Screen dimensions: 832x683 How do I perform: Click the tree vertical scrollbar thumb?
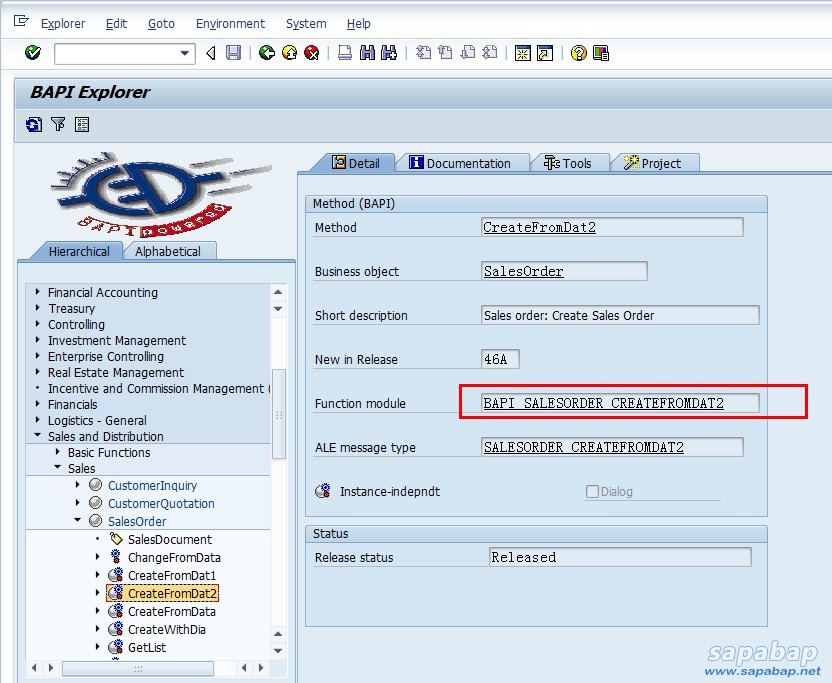279,414
